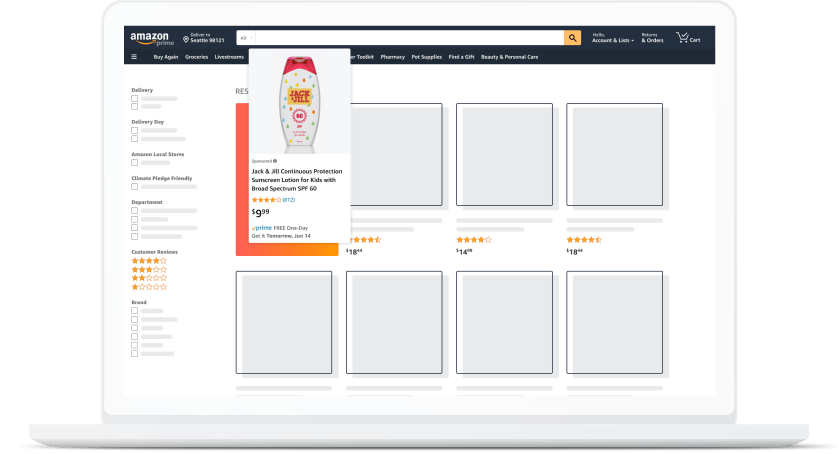Viewport: 839px width, 454px height.
Task: Check the second Delivery Day checkbox
Action: (x=134, y=139)
